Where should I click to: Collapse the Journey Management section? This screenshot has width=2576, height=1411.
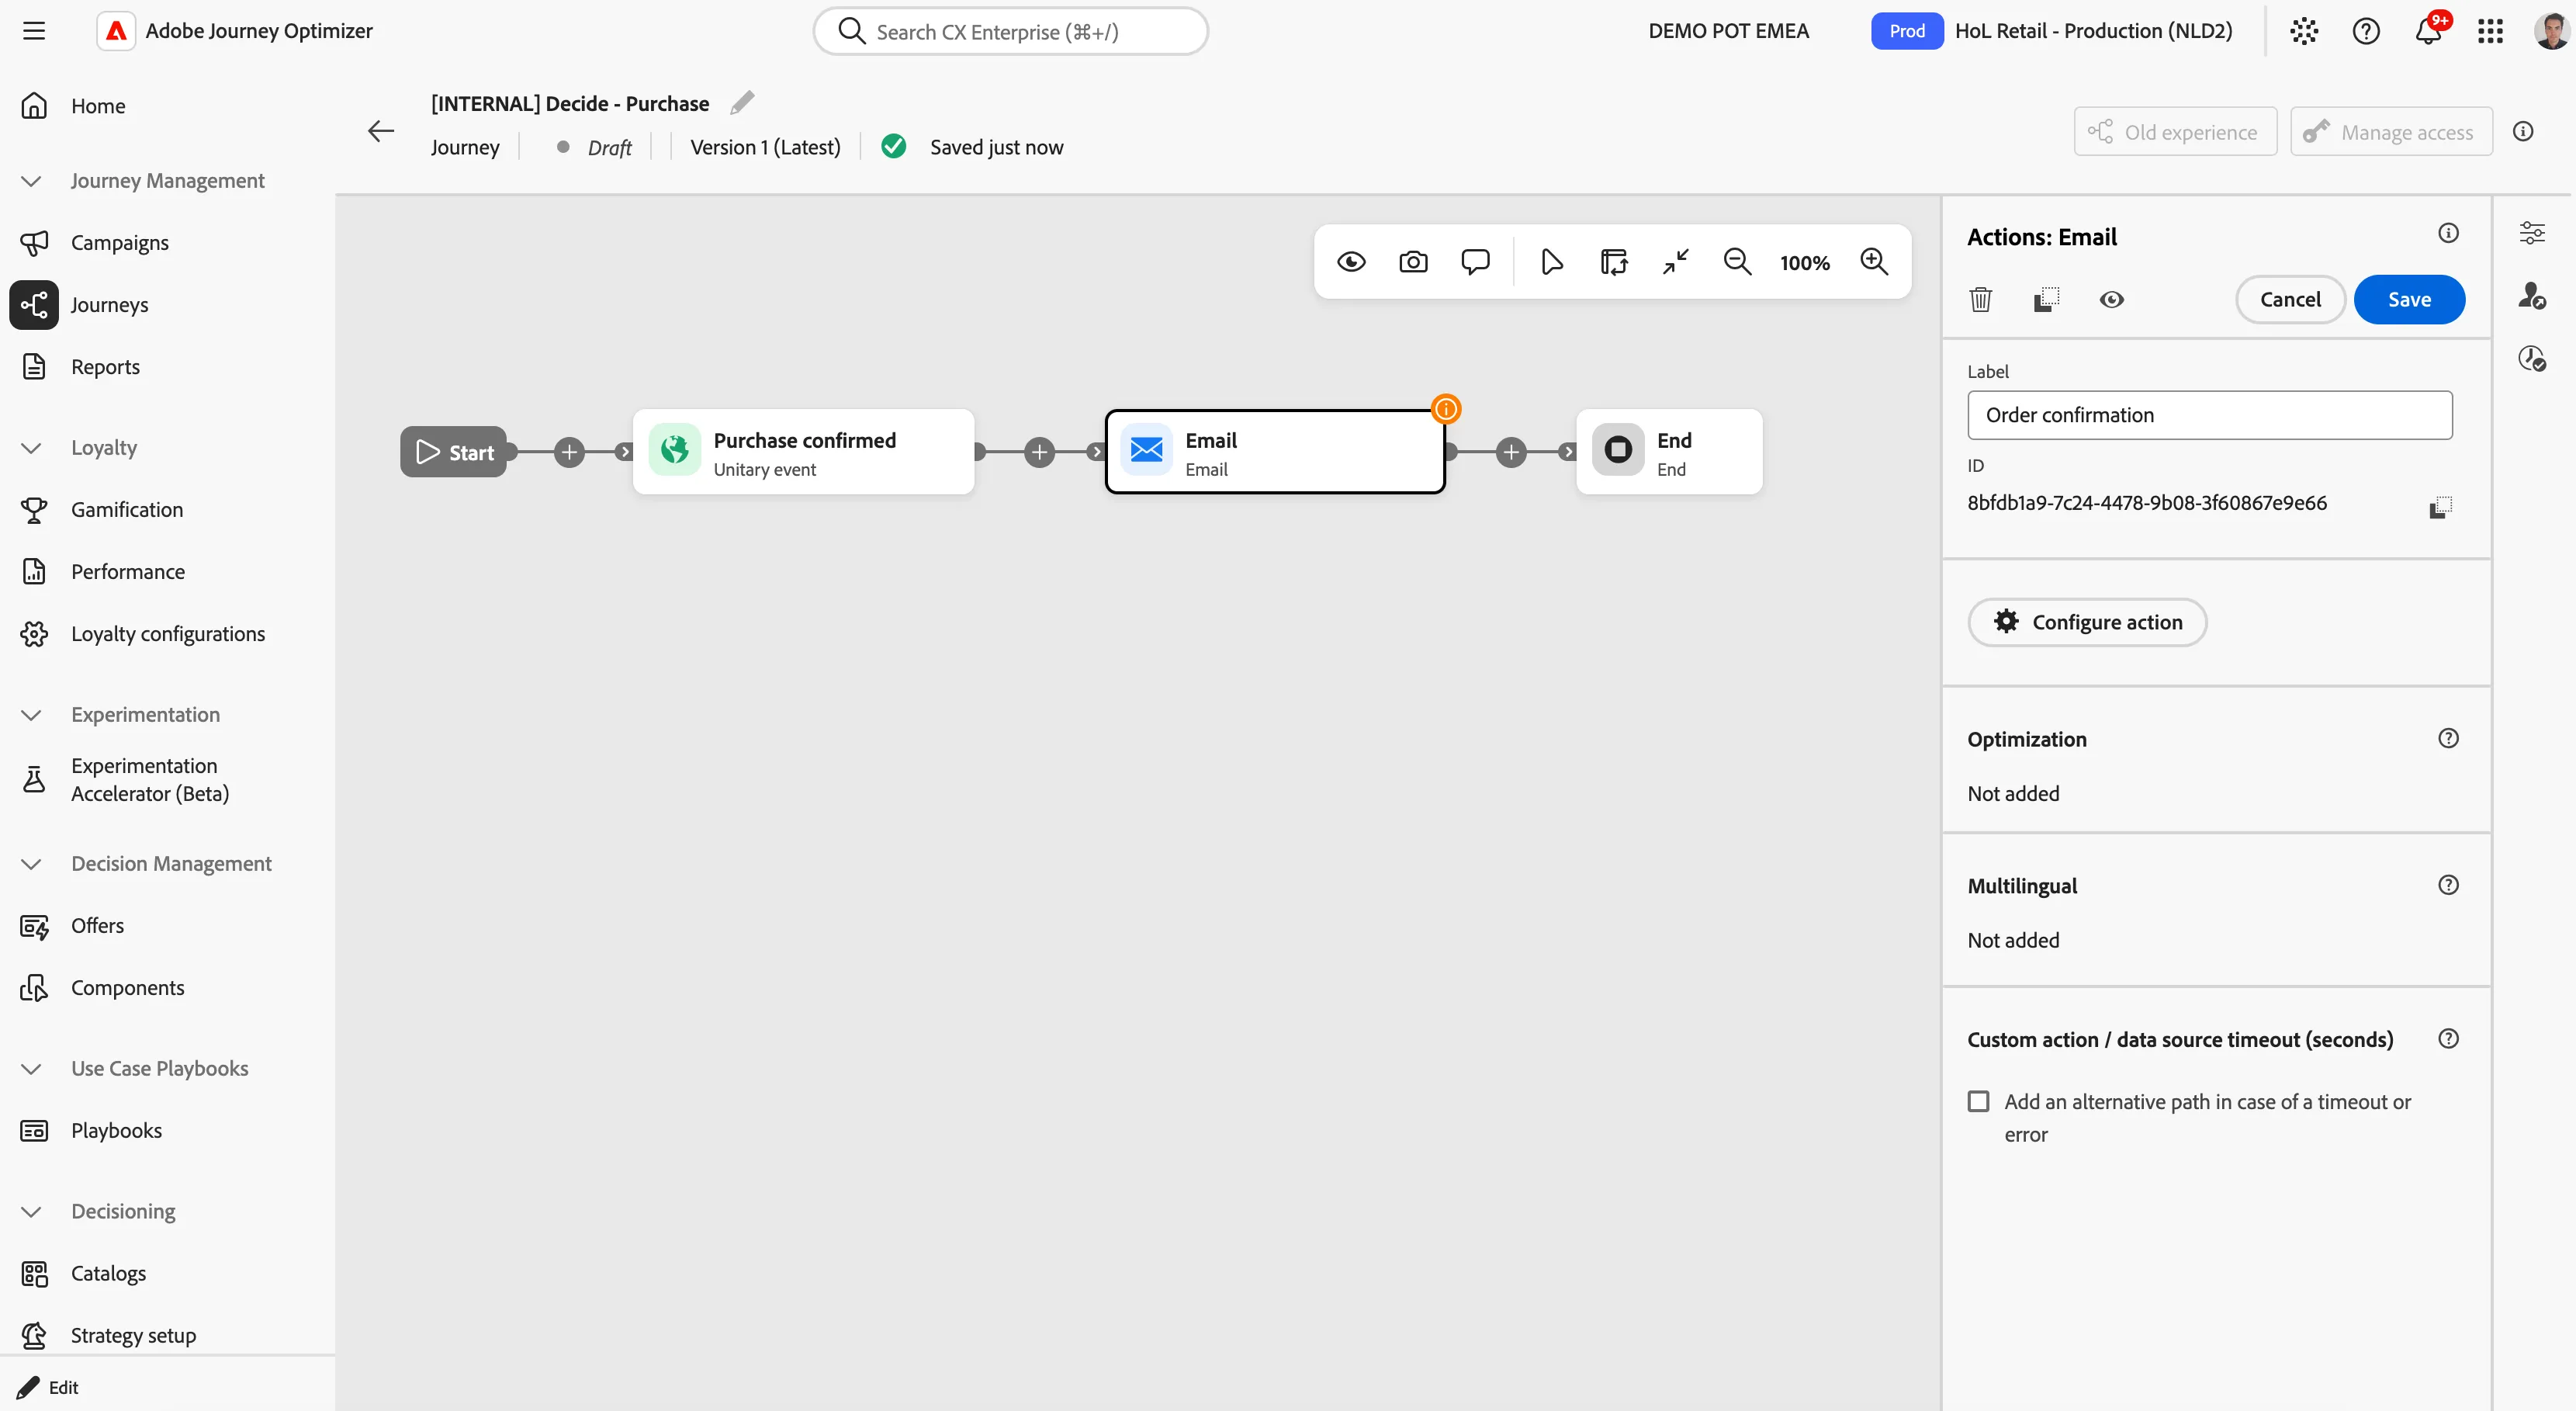pyautogui.click(x=31, y=181)
